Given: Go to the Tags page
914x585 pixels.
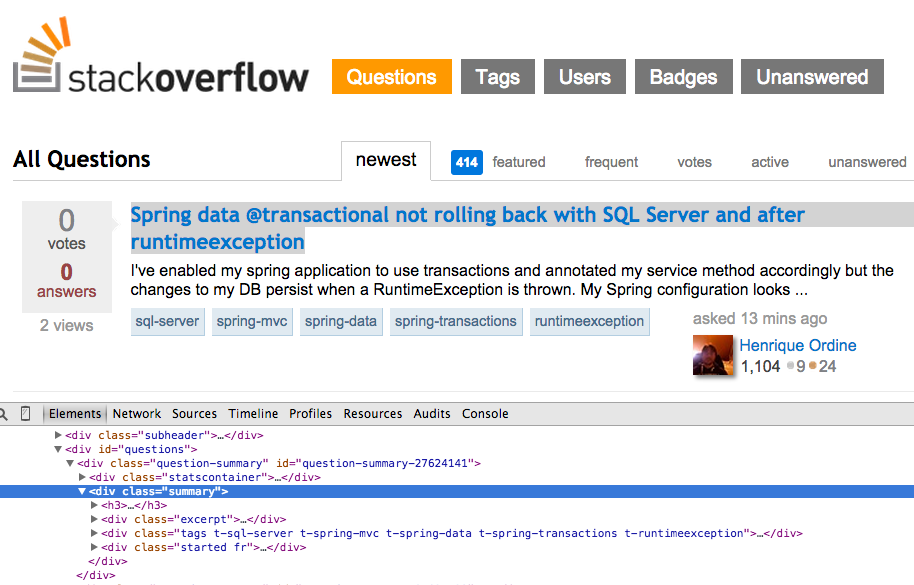Looking at the screenshot, I should point(498,76).
